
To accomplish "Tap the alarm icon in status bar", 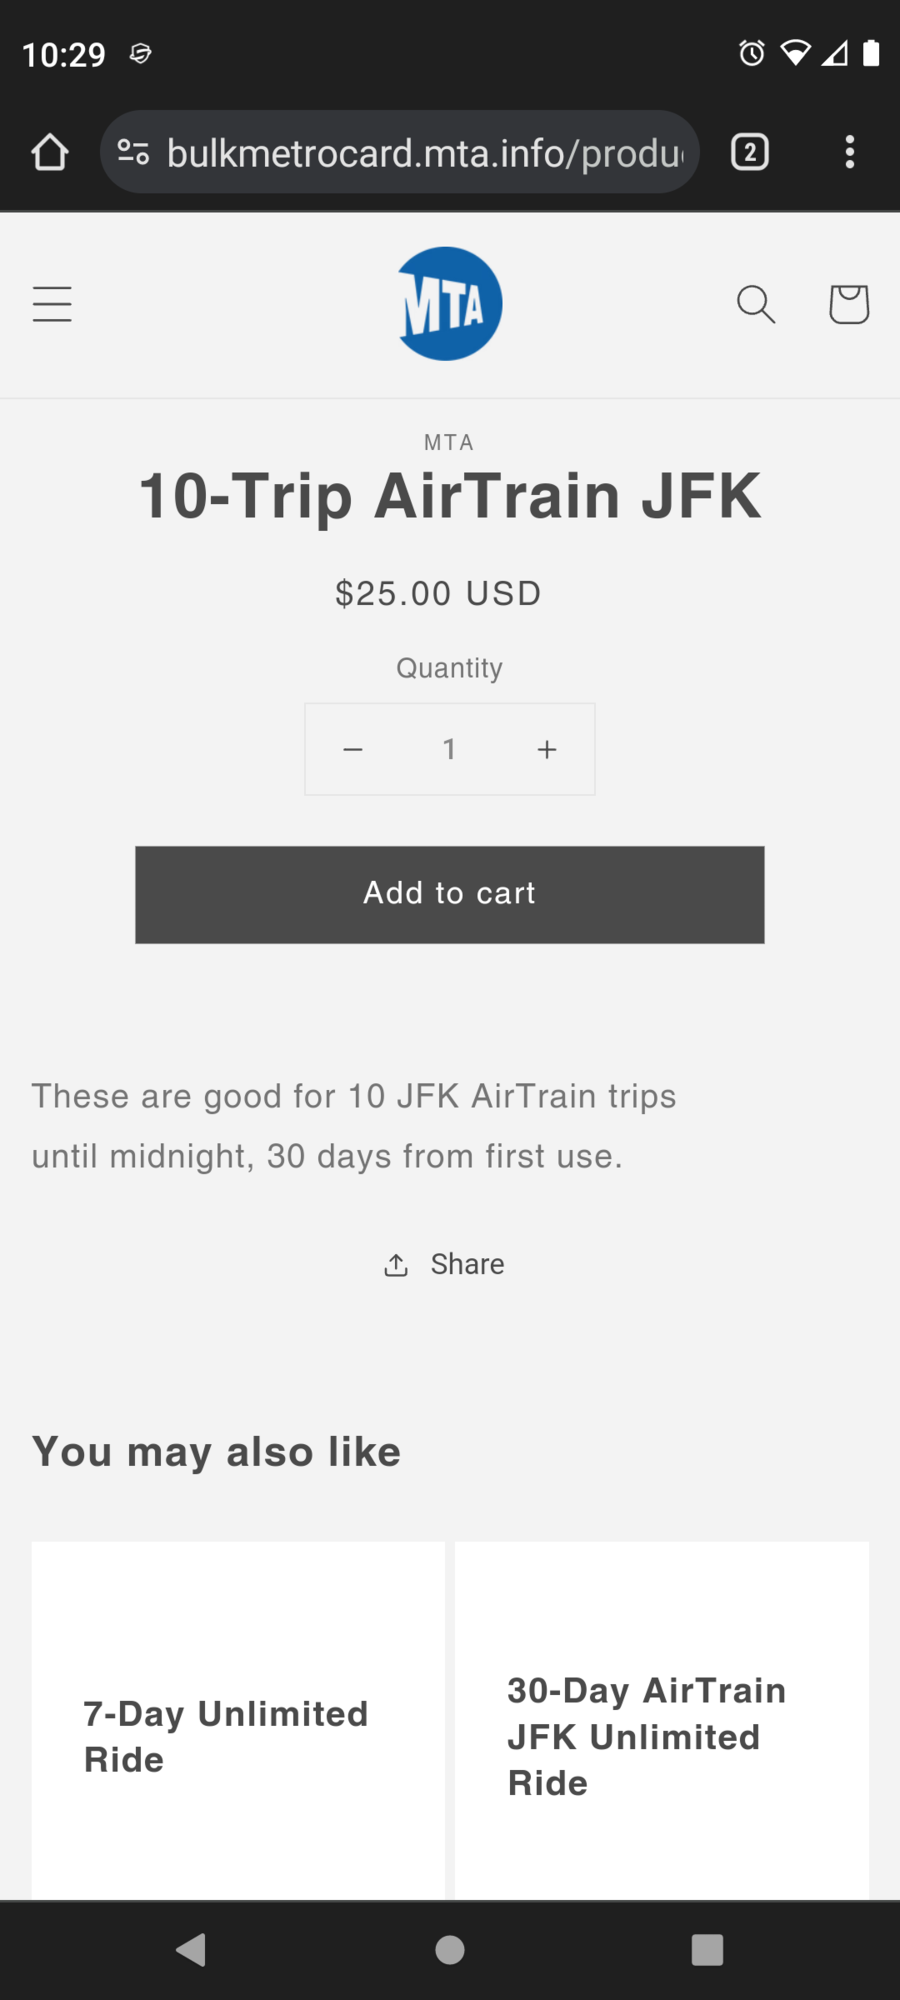I will (752, 53).
